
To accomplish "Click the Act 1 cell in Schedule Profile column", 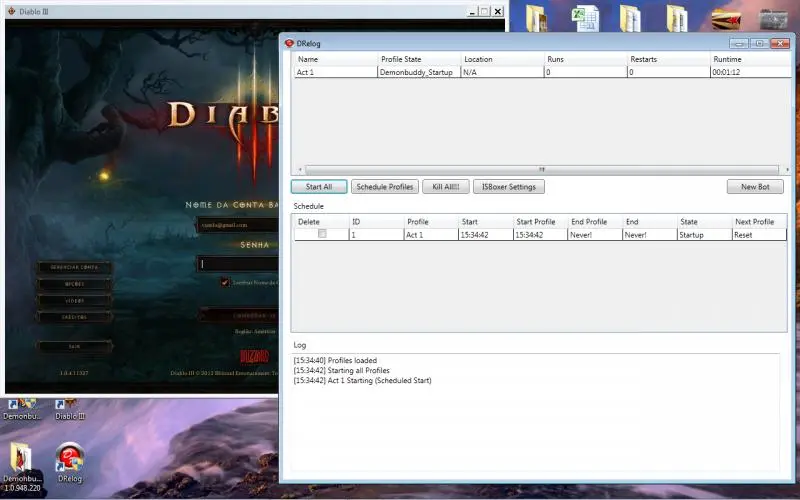I will click(x=431, y=235).
